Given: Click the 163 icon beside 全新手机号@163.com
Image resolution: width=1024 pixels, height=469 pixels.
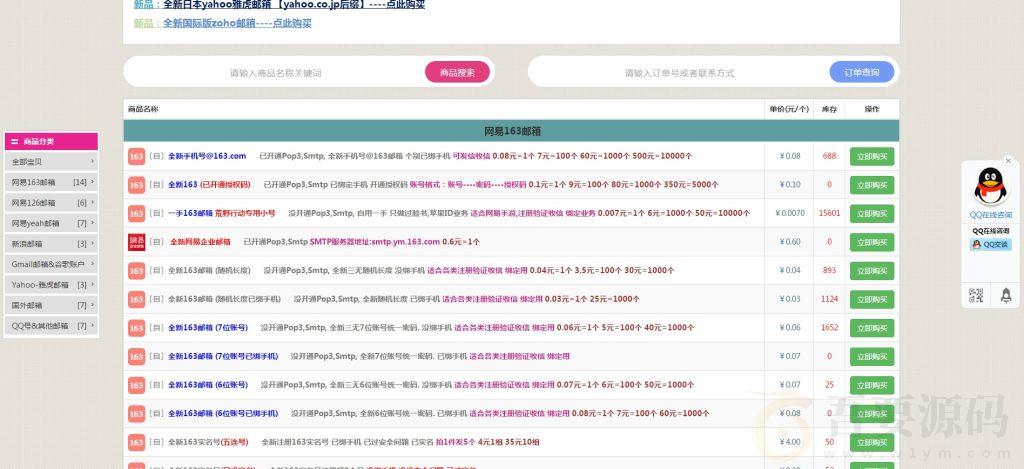Looking at the screenshot, I should pyautogui.click(x=136, y=156).
